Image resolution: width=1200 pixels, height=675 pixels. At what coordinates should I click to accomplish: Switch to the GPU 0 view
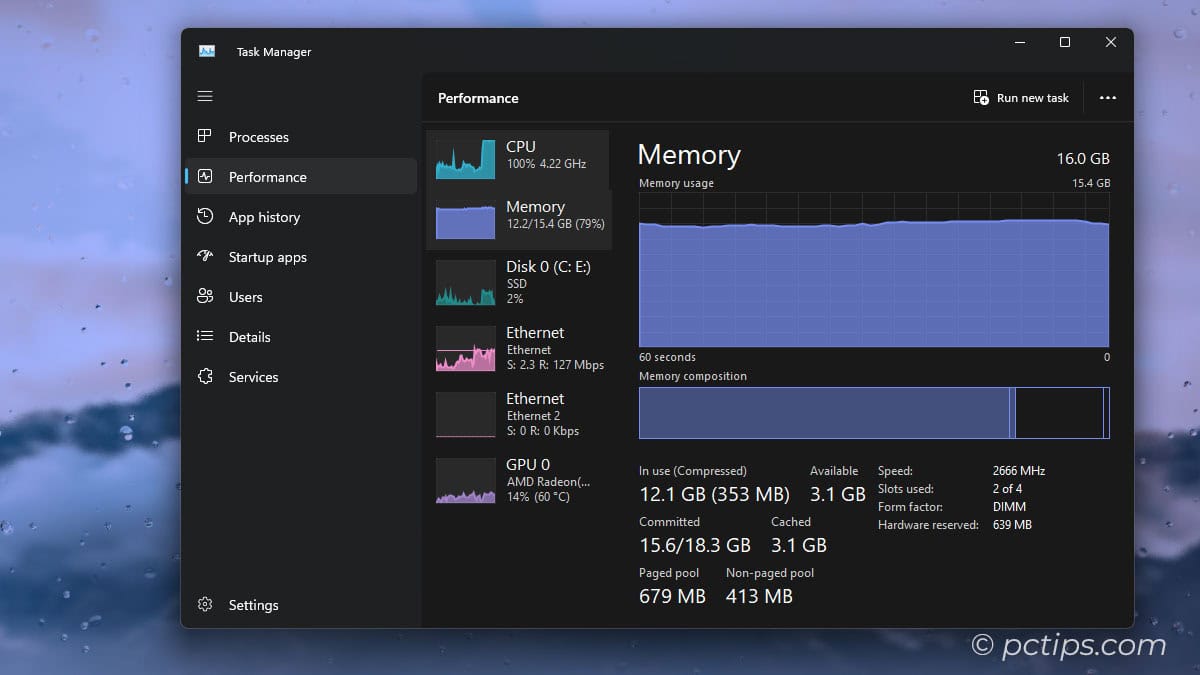click(517, 480)
